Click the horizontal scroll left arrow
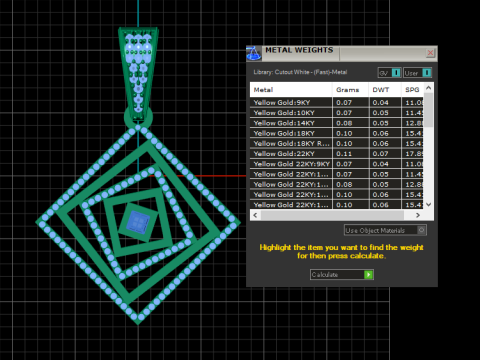The width and height of the screenshot is (480, 360). point(255,215)
